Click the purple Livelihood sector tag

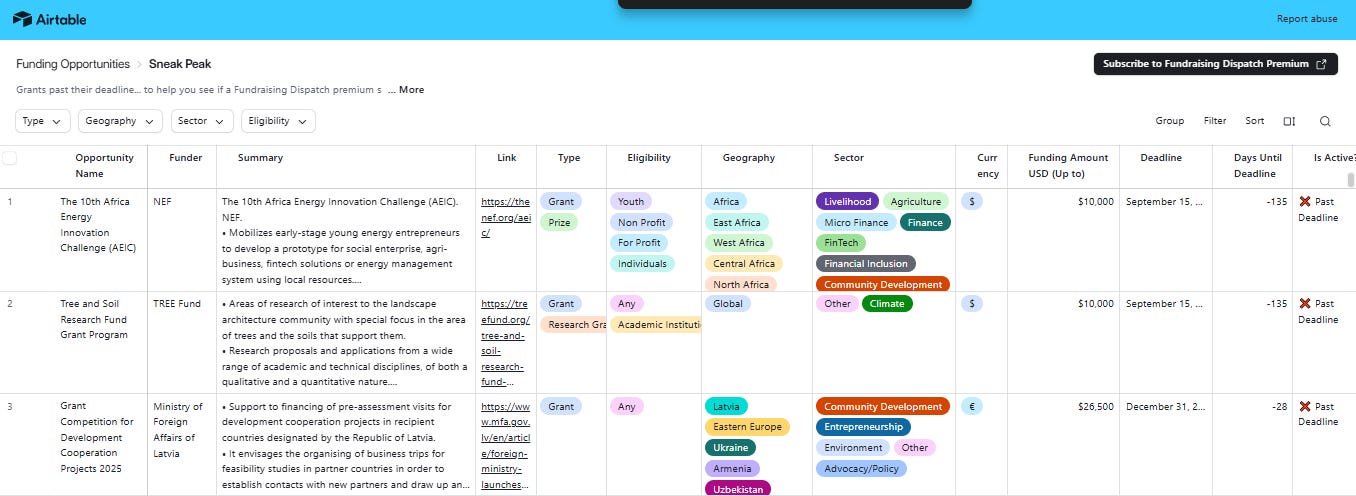(847, 202)
